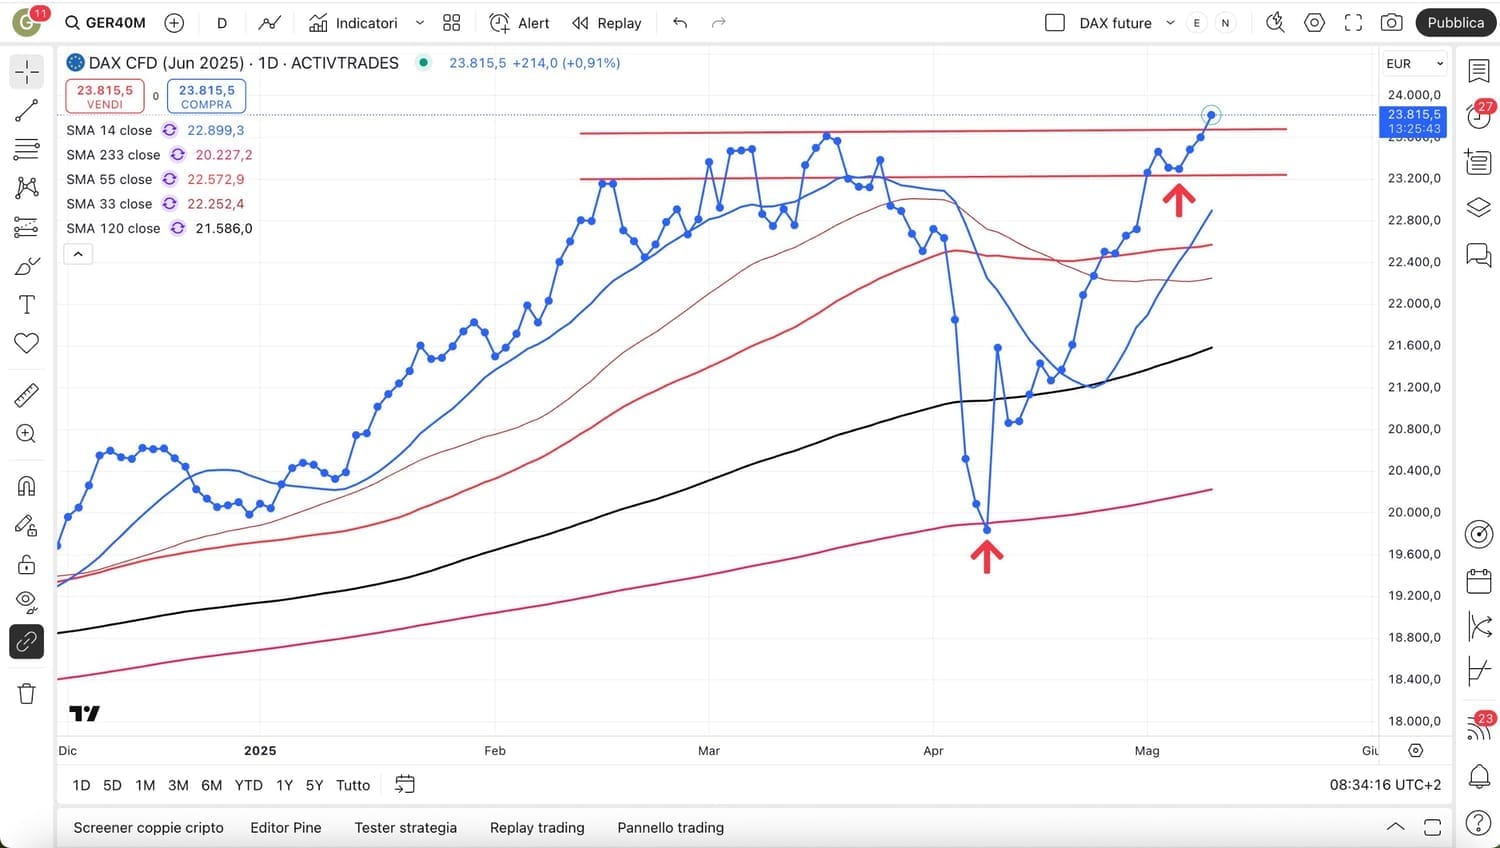Take a chart snapshot with camera icon

(1391, 23)
